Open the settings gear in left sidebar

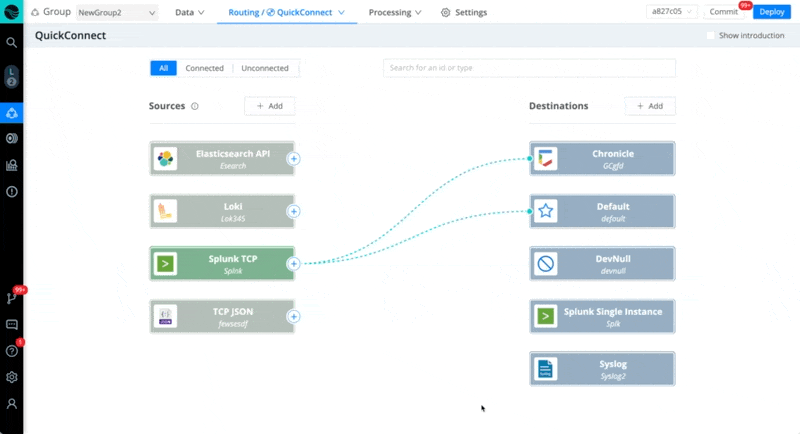(x=12, y=377)
